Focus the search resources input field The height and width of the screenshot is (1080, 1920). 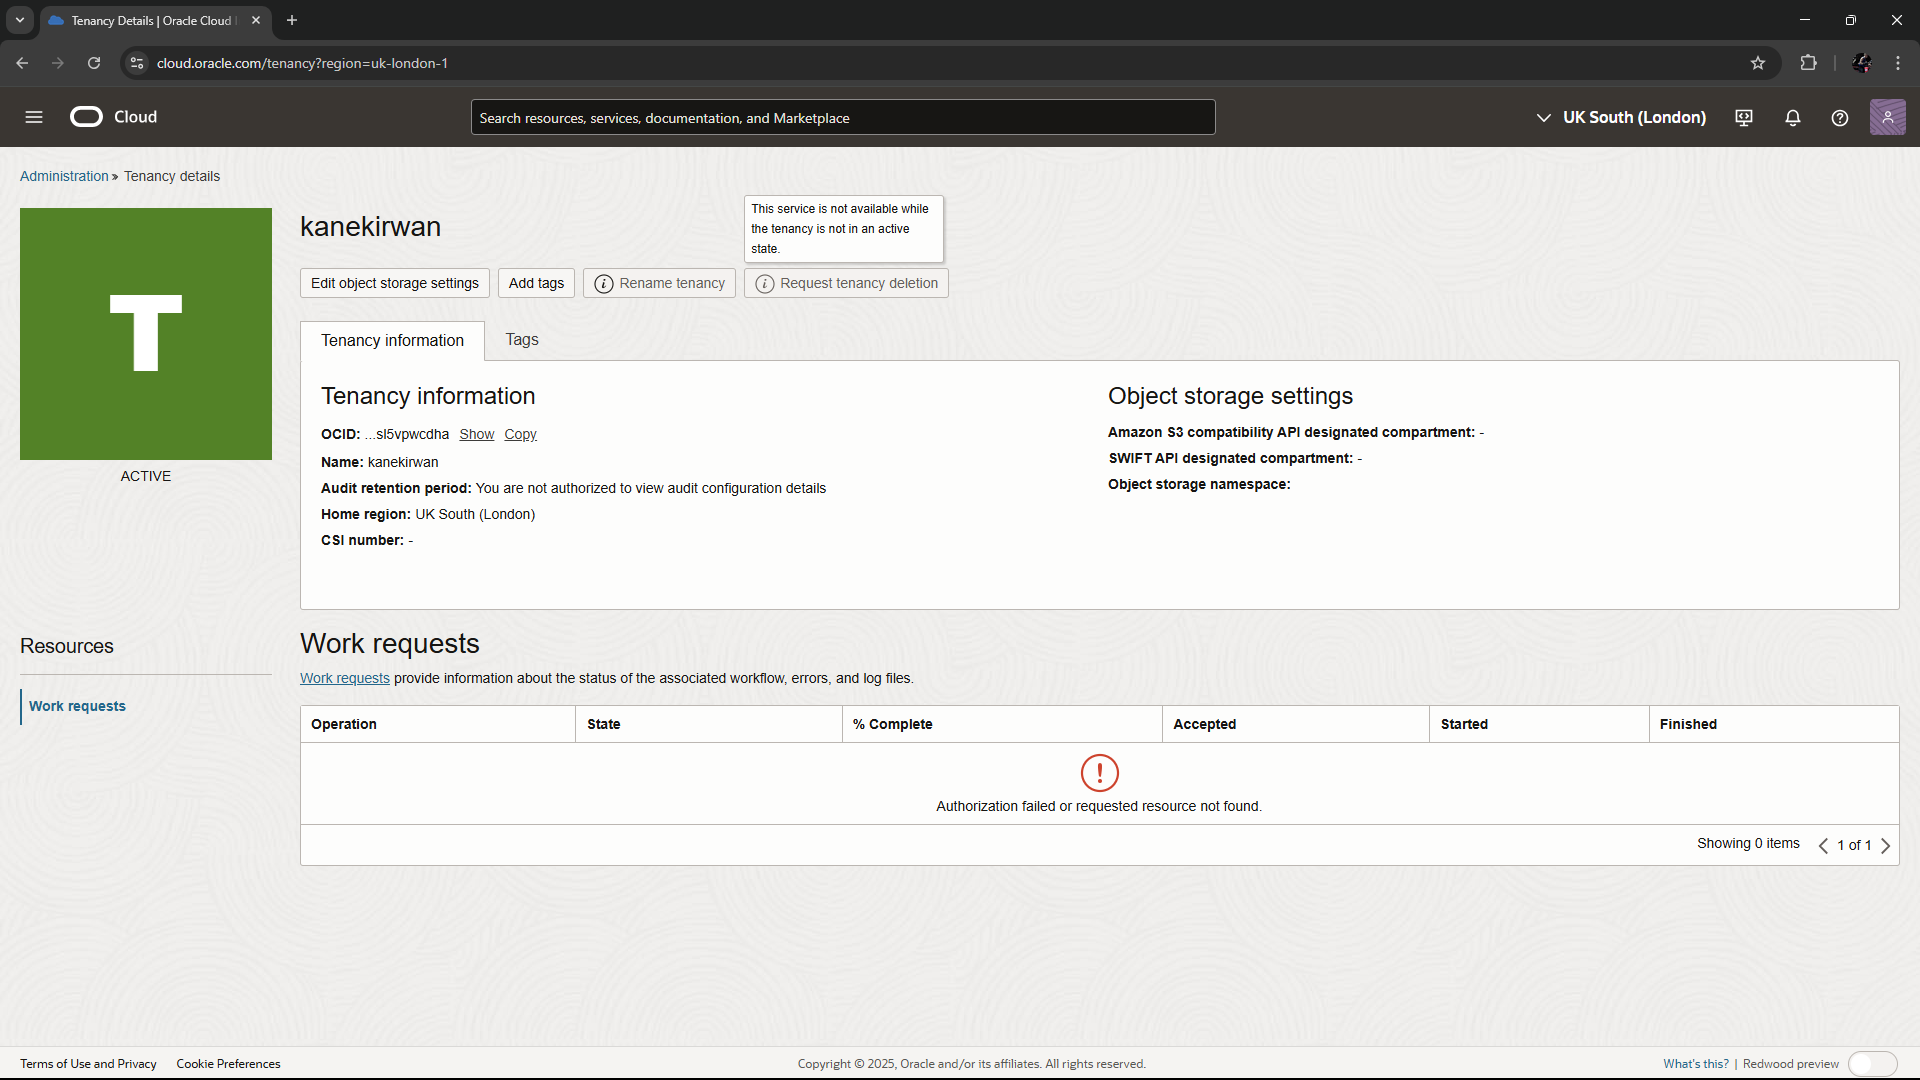843,118
